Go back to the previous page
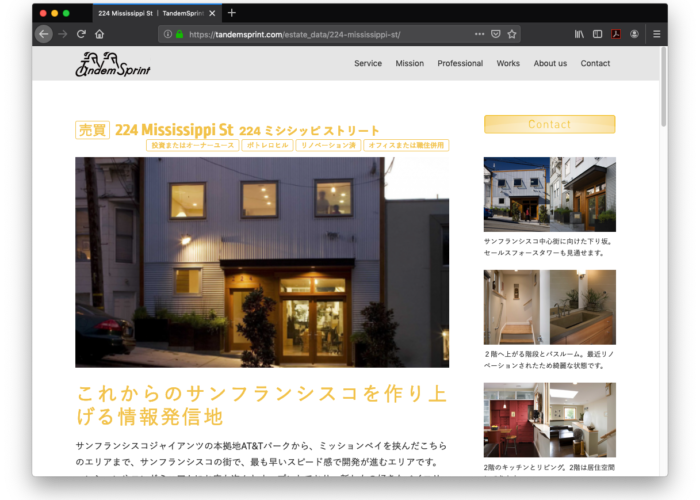 [x=44, y=34]
